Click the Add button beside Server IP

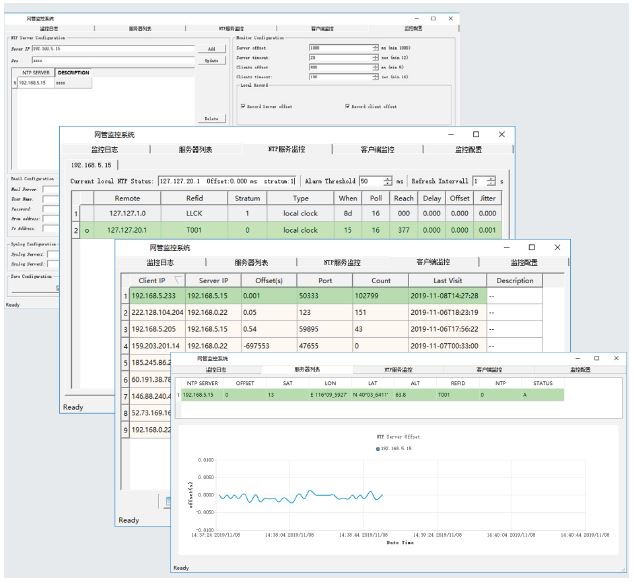pos(211,47)
